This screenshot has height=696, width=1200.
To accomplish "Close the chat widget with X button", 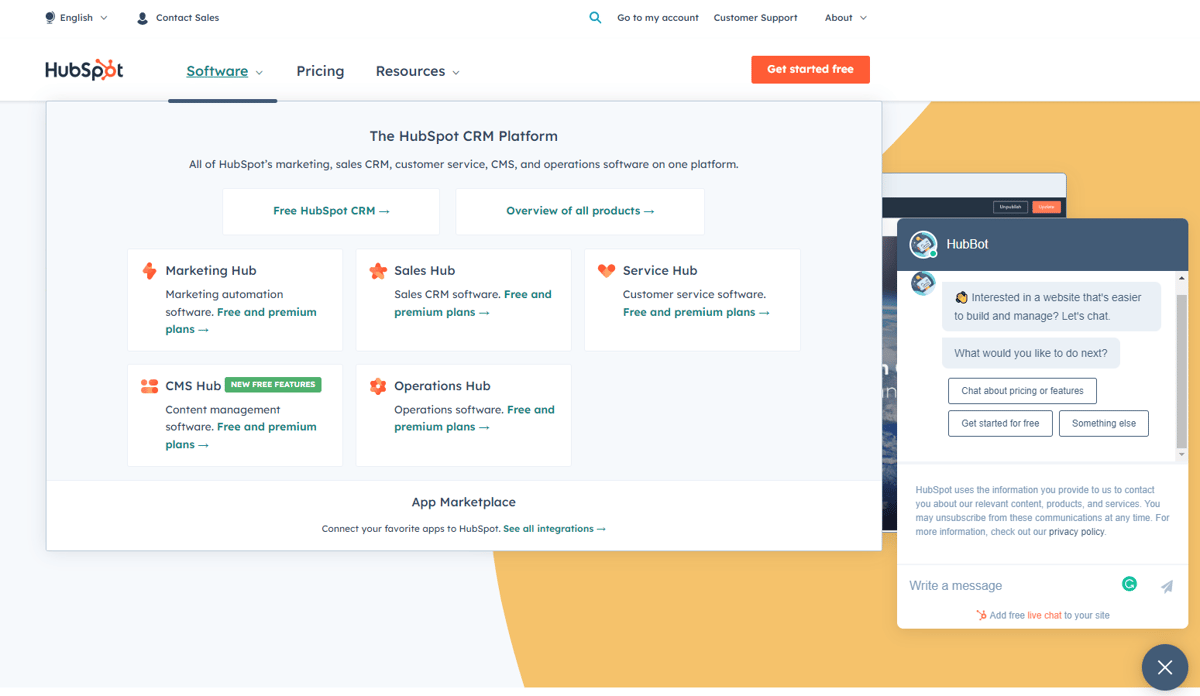I will 1165,667.
